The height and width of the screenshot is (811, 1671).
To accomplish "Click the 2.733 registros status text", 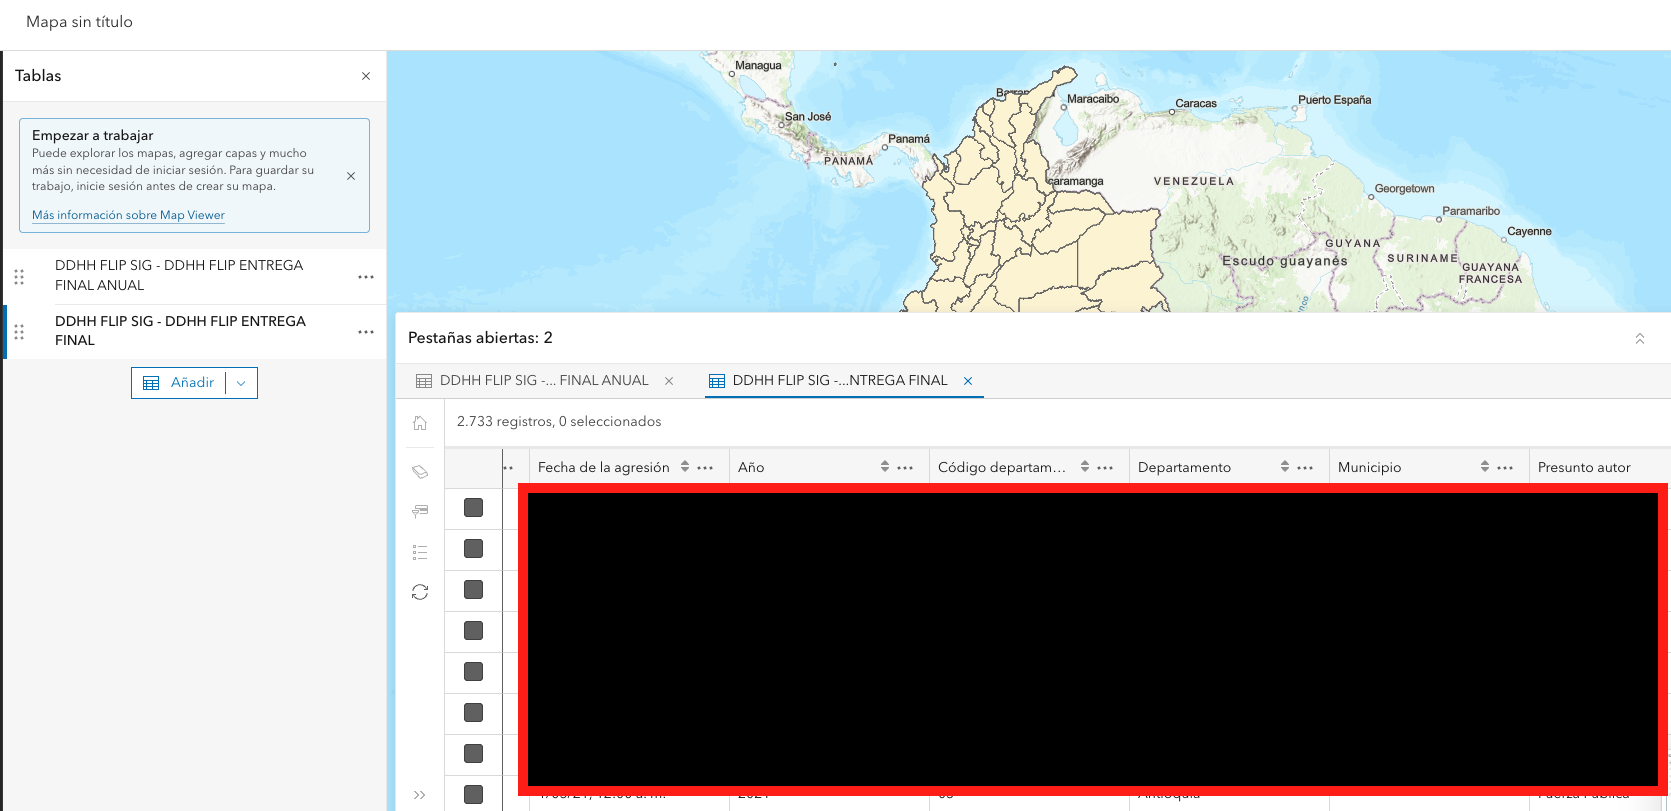I will [x=559, y=422].
